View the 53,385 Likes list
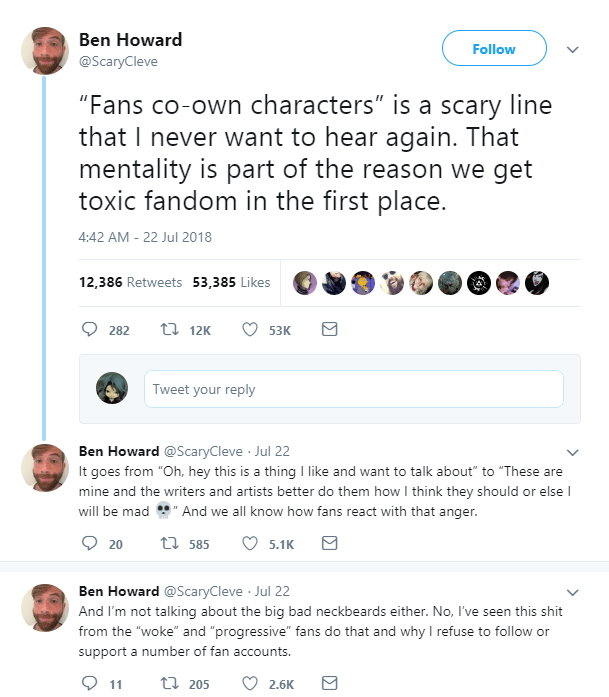This screenshot has height=697, width=609. pos(231,282)
